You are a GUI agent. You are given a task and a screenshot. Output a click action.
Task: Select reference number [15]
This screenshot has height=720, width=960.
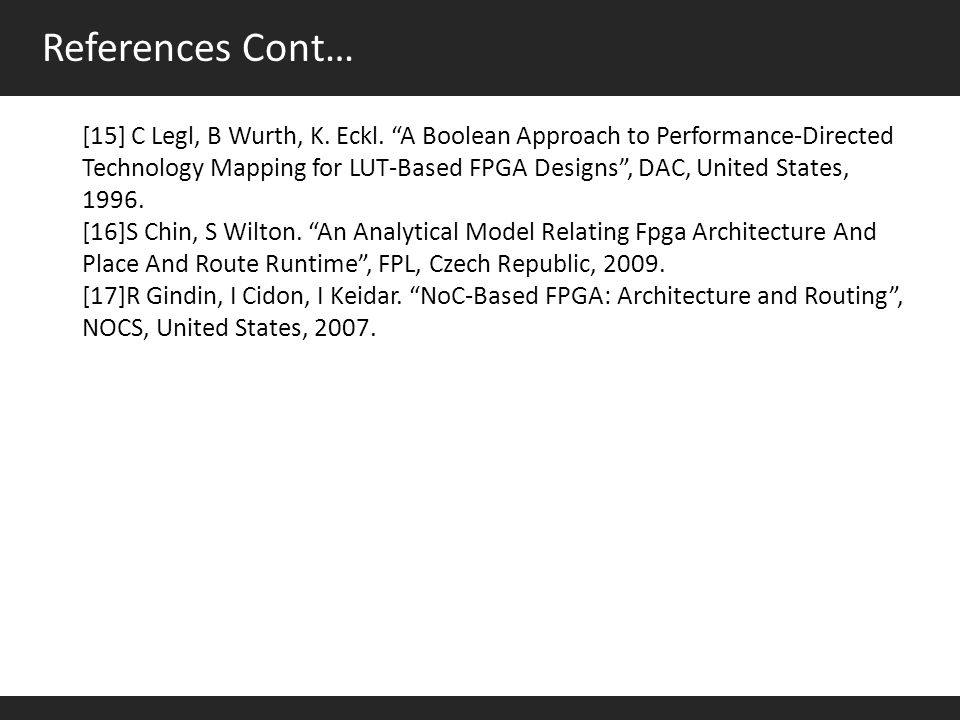pos(104,136)
